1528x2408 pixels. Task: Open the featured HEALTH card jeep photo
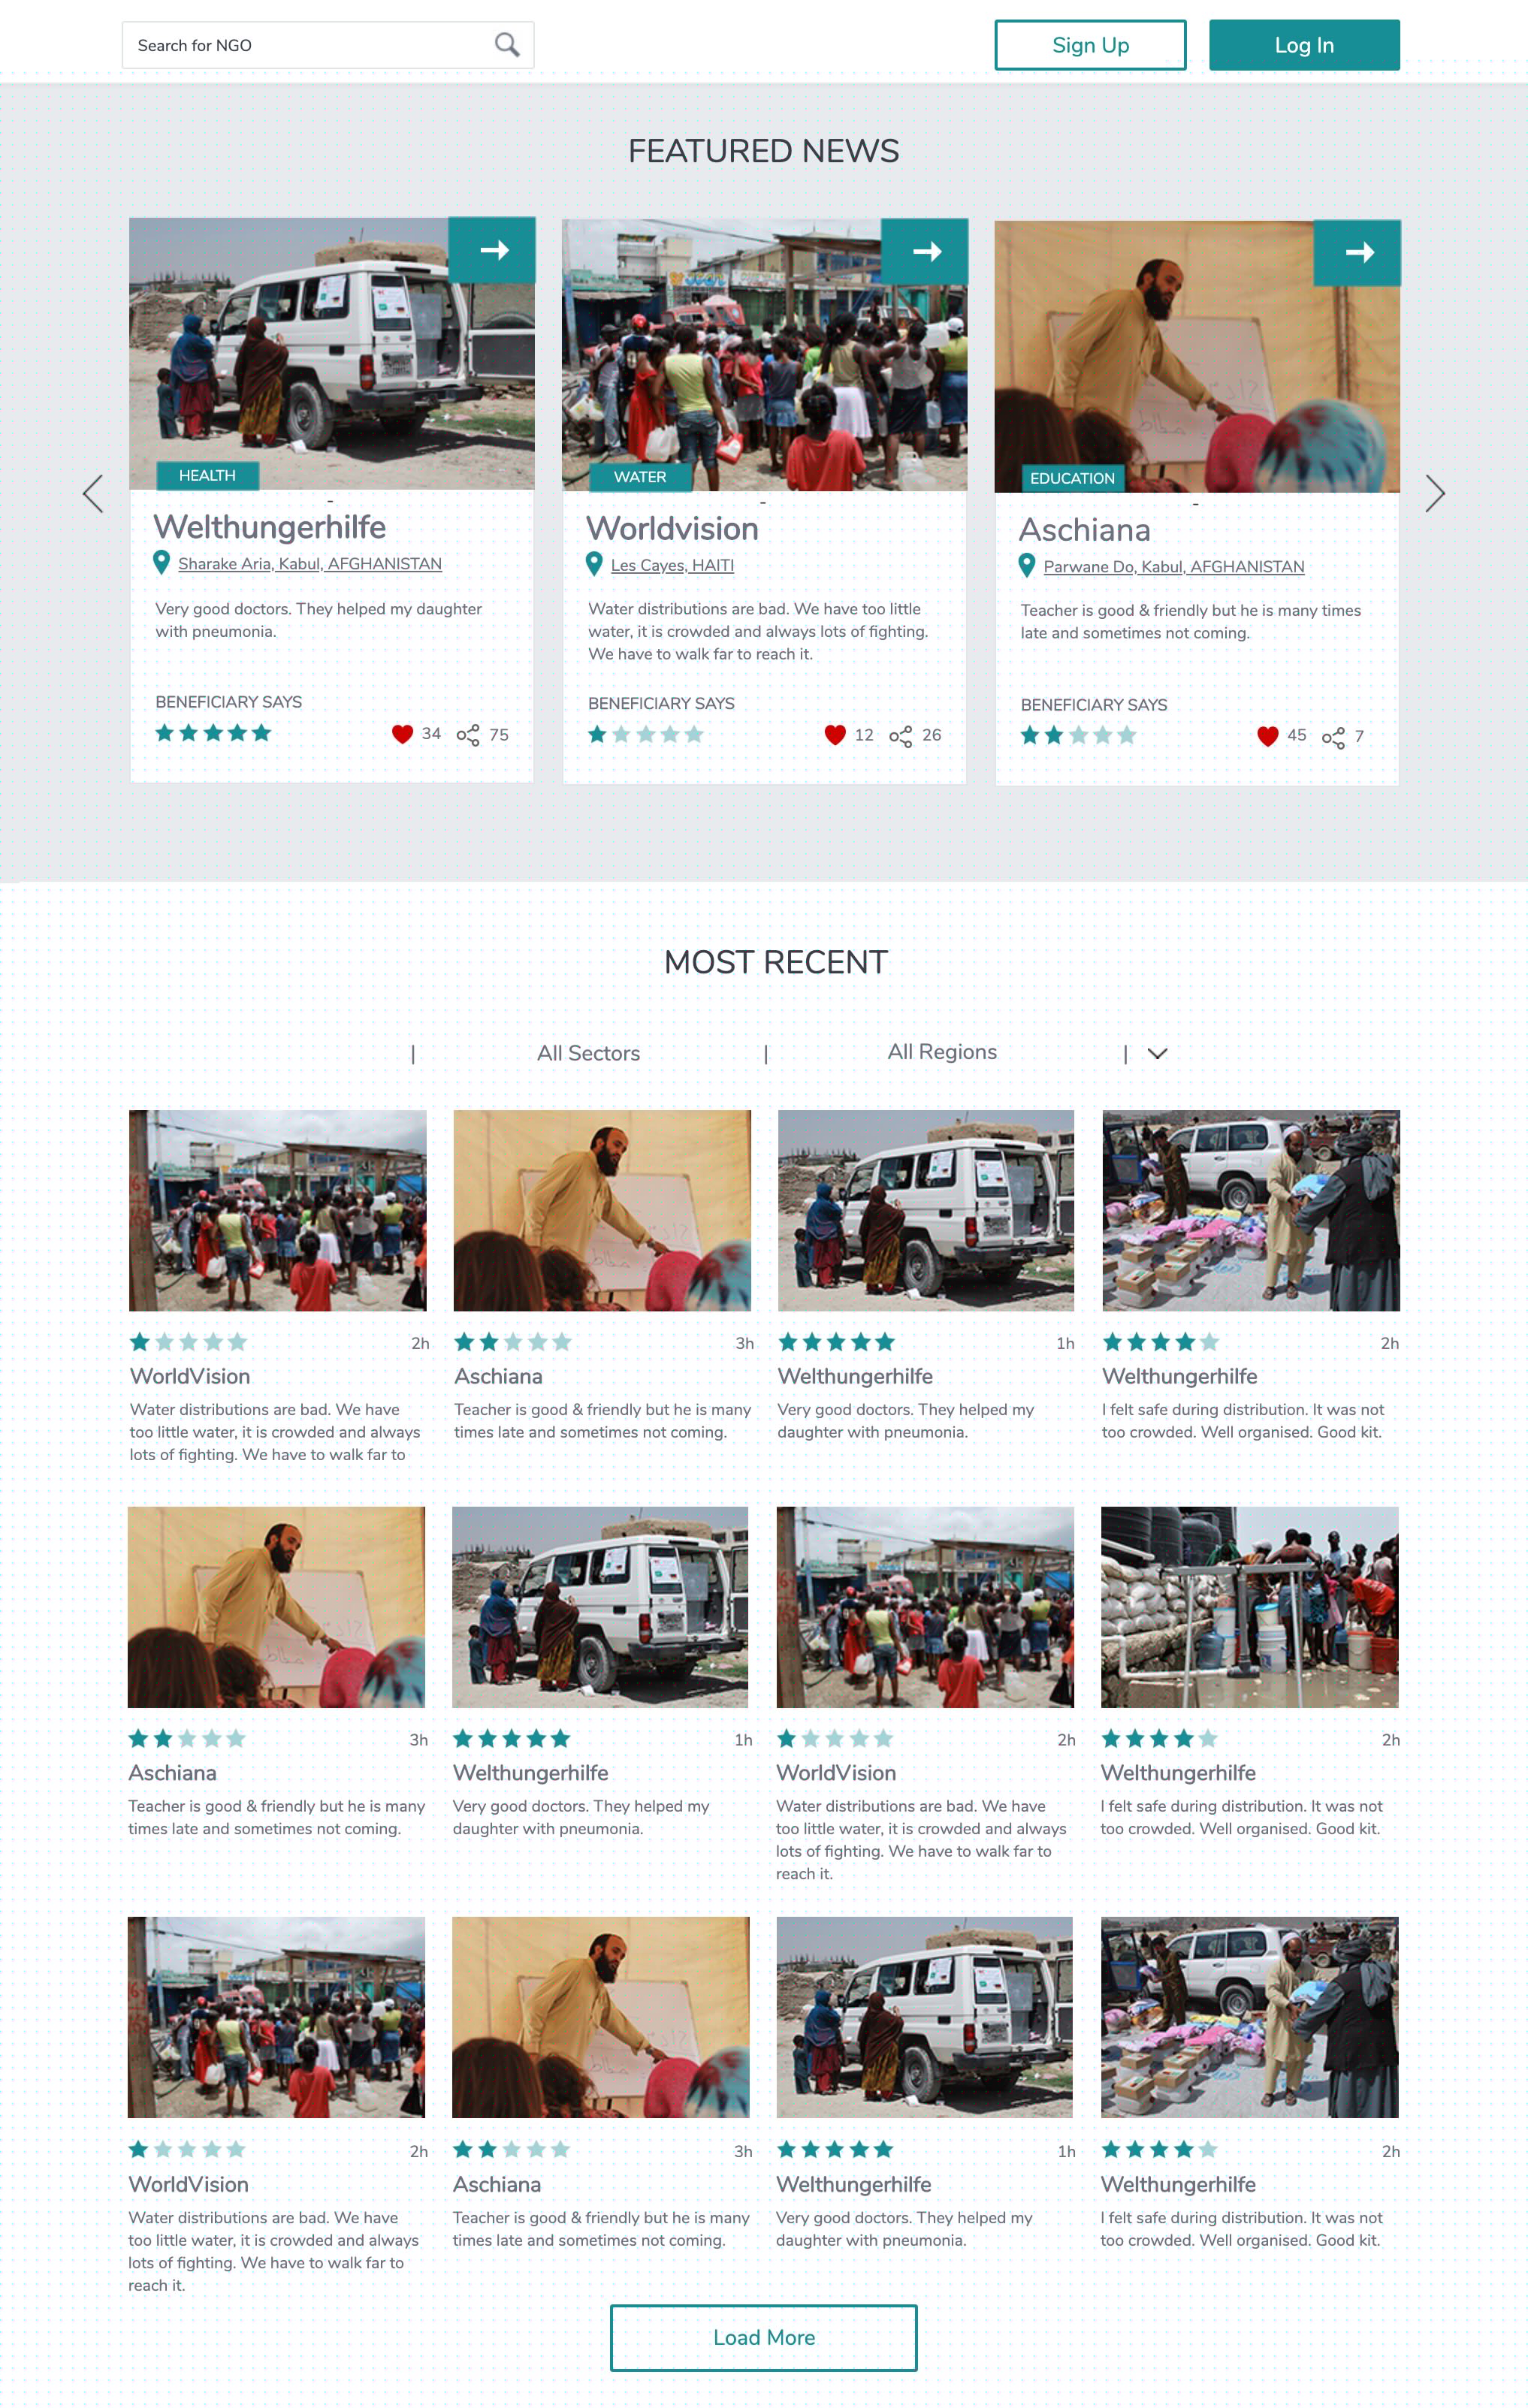point(332,354)
